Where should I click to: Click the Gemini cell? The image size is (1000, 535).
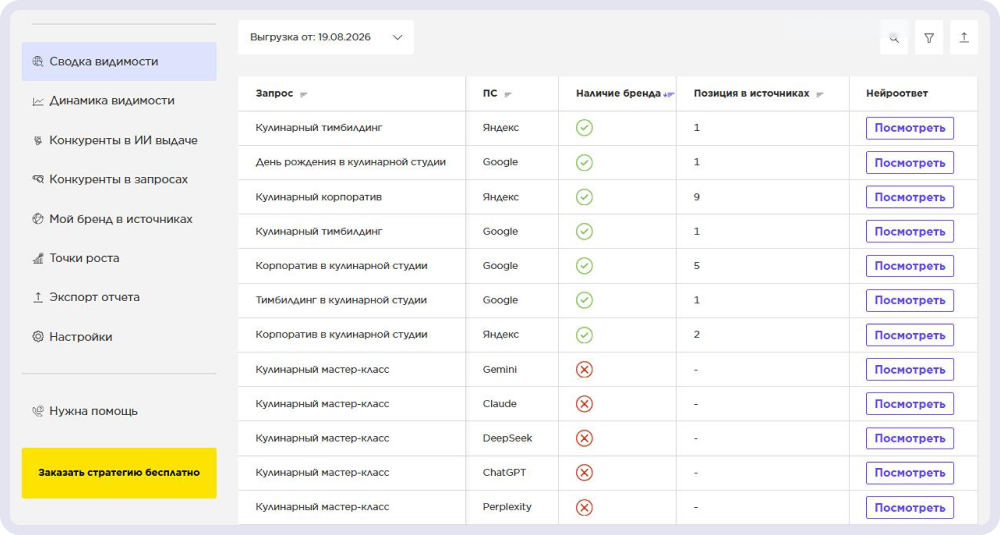500,369
